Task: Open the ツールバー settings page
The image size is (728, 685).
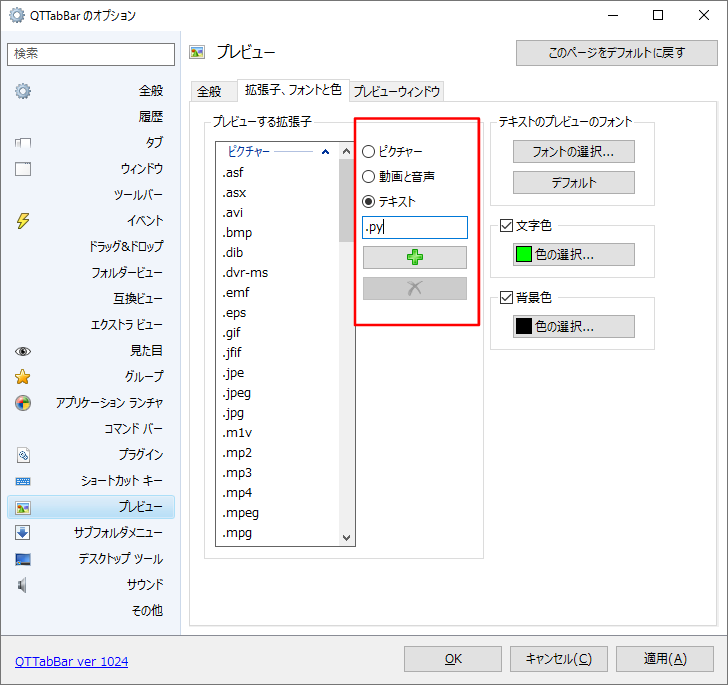Action: pos(138,195)
